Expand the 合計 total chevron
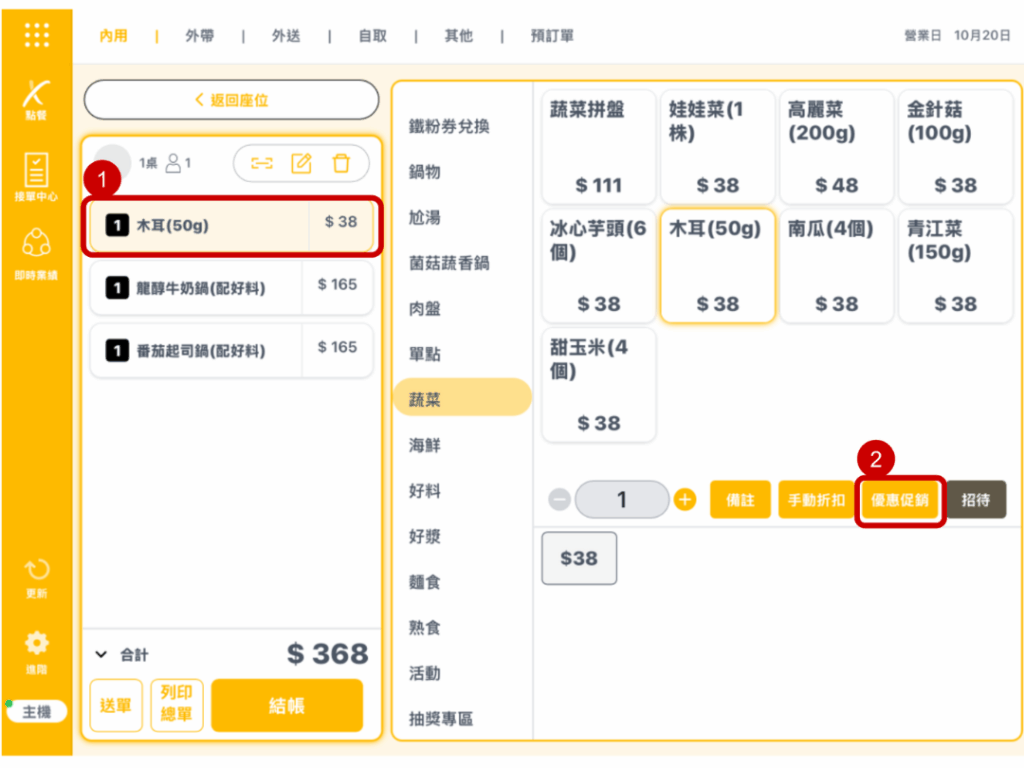Viewport: 1024px width, 768px height. point(101,654)
